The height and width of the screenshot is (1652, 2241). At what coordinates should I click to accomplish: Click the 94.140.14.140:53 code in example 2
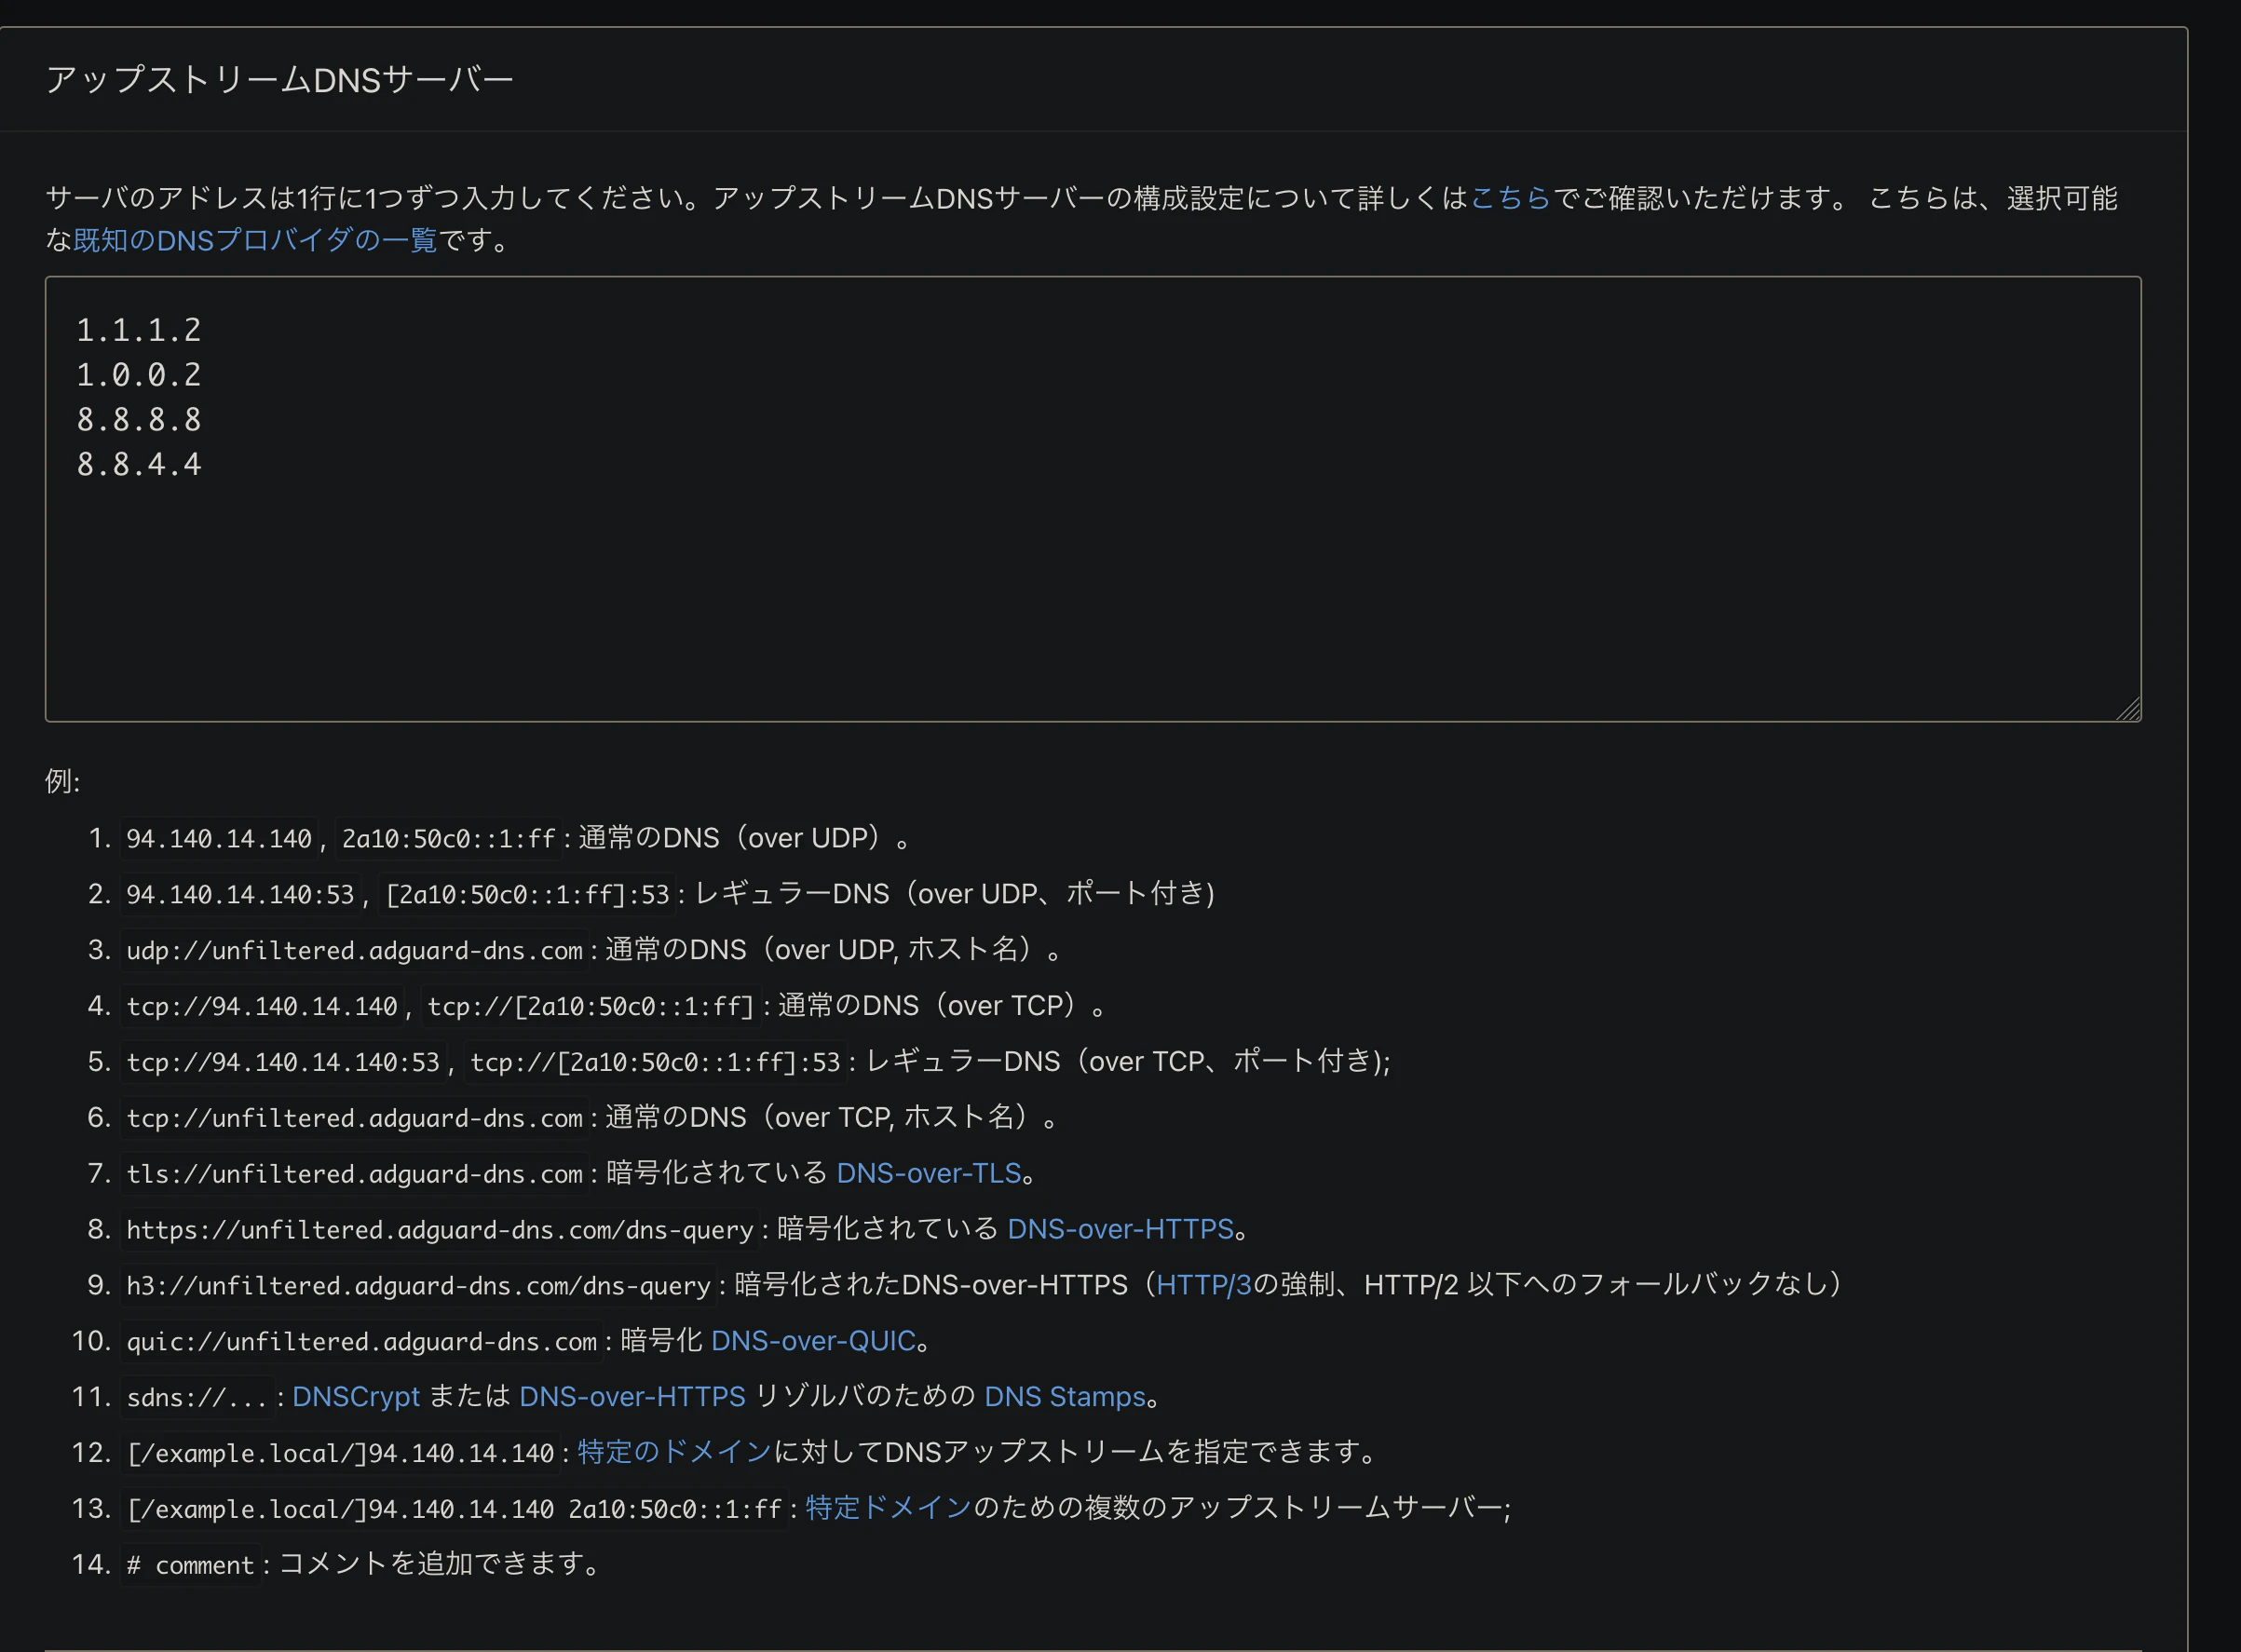(240, 894)
